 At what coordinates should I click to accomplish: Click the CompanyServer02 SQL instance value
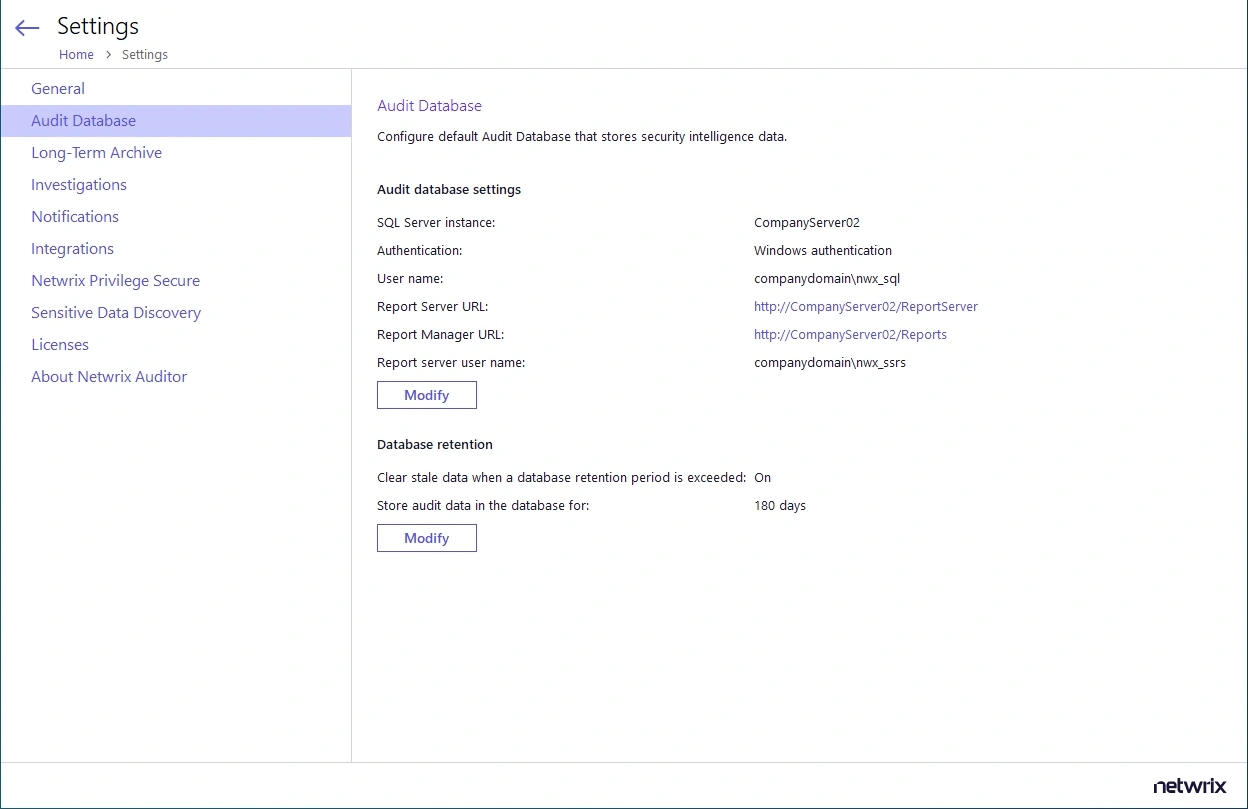pyautogui.click(x=806, y=222)
